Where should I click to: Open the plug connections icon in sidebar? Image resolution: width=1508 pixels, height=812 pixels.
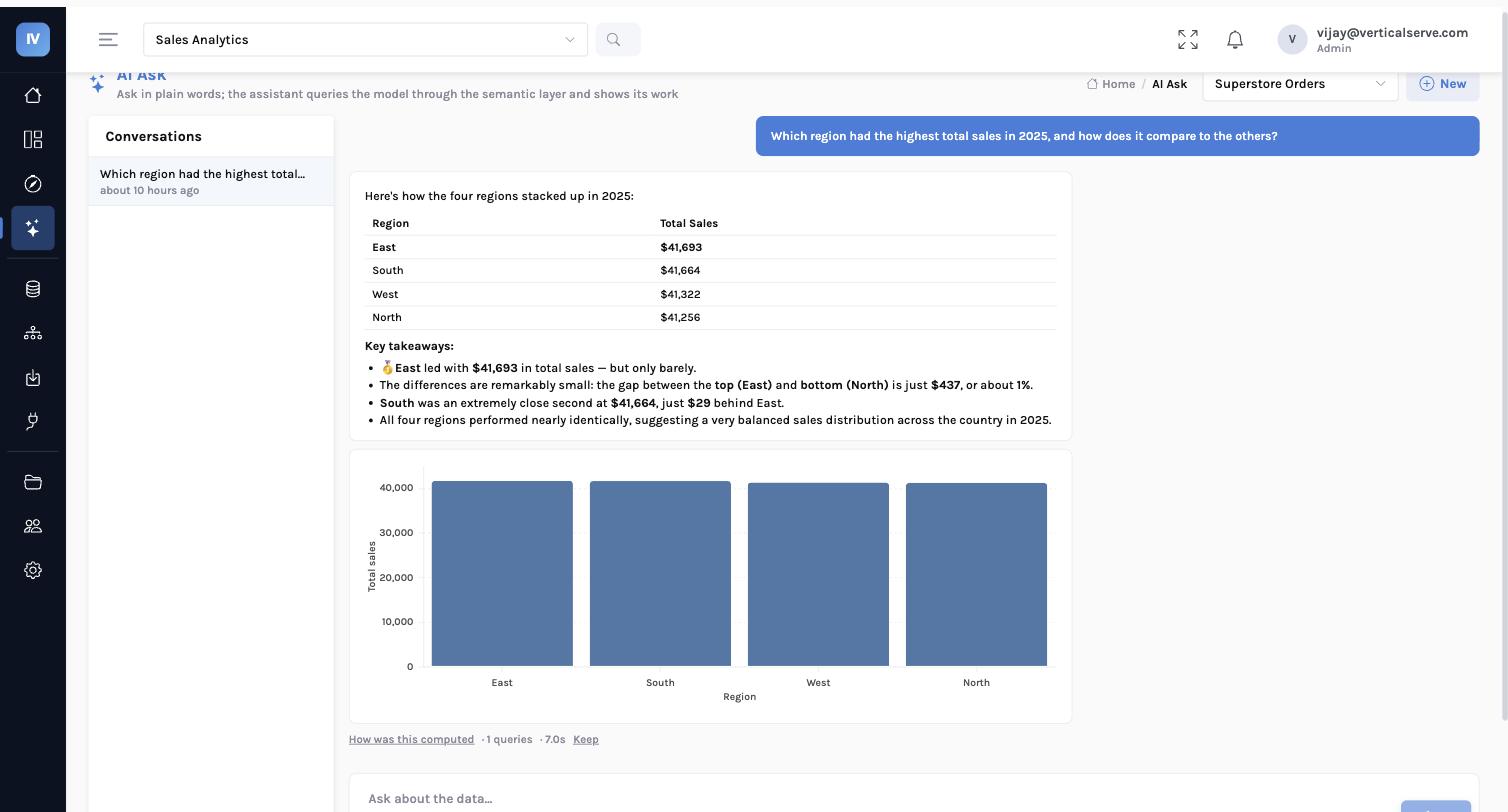[x=33, y=422]
